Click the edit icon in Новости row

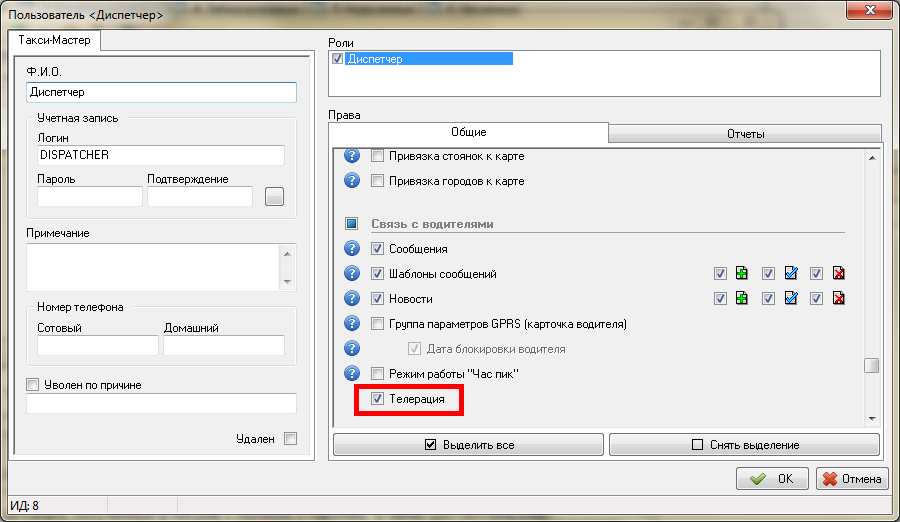point(790,299)
